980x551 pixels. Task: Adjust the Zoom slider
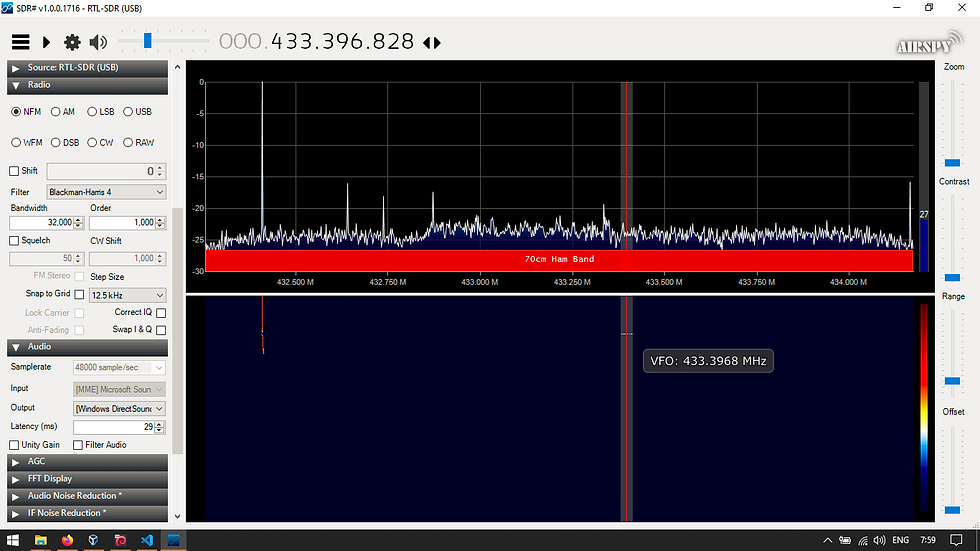[x=952, y=162]
